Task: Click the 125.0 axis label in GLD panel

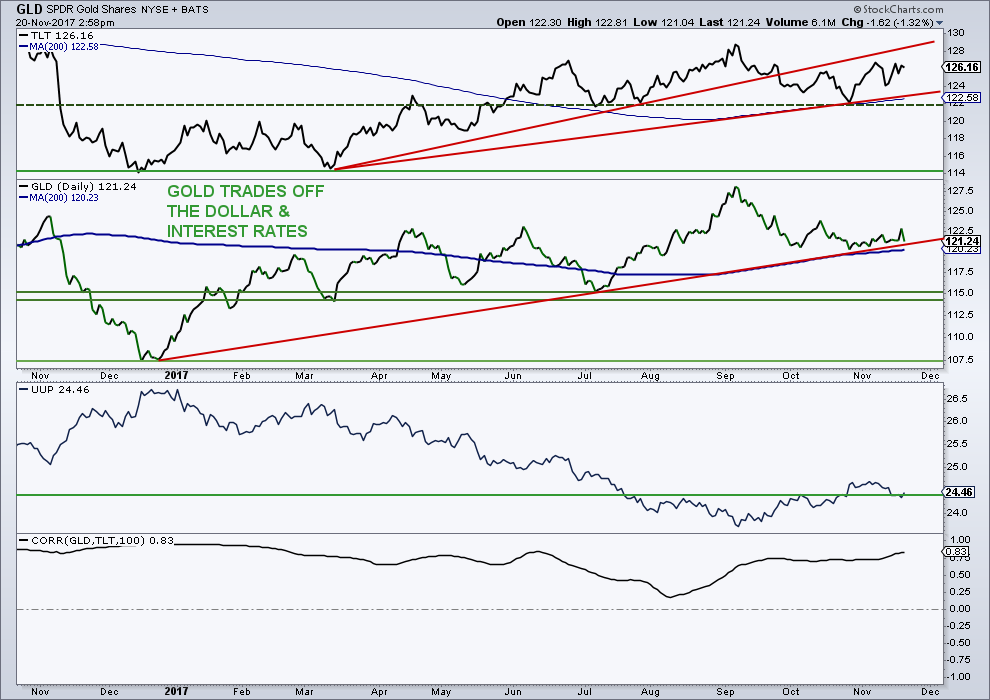Action: click(x=960, y=211)
